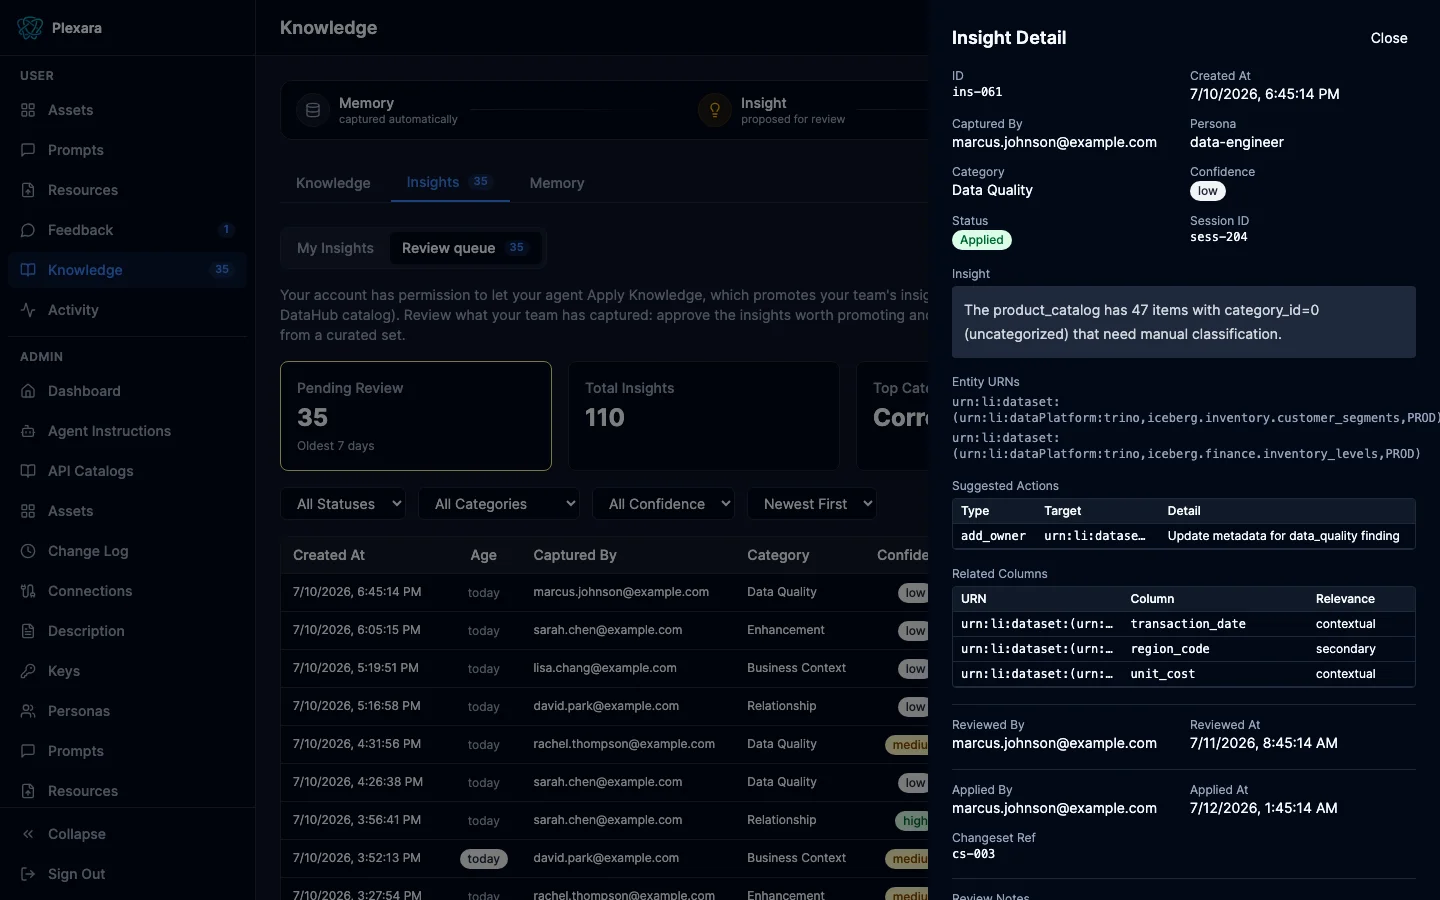Click the ins-061 insight ID value

coord(977,92)
